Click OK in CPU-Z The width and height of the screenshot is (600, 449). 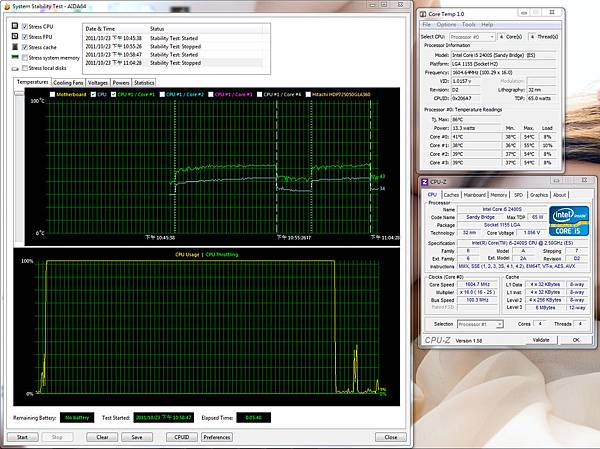pyautogui.click(x=576, y=340)
